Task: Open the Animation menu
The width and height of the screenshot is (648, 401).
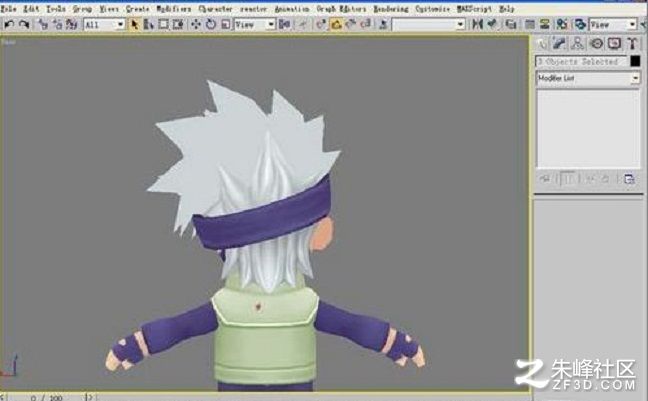Action: [292, 9]
